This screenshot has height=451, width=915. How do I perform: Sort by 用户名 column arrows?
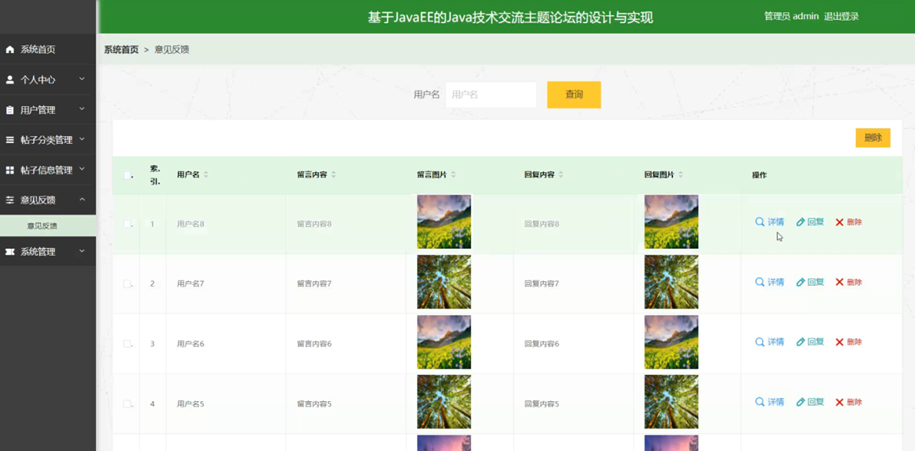pos(205,174)
